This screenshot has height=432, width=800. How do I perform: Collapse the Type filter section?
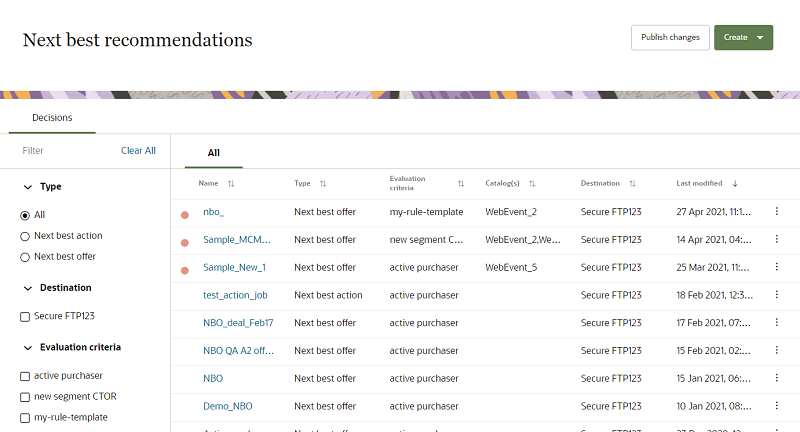pos(27,187)
